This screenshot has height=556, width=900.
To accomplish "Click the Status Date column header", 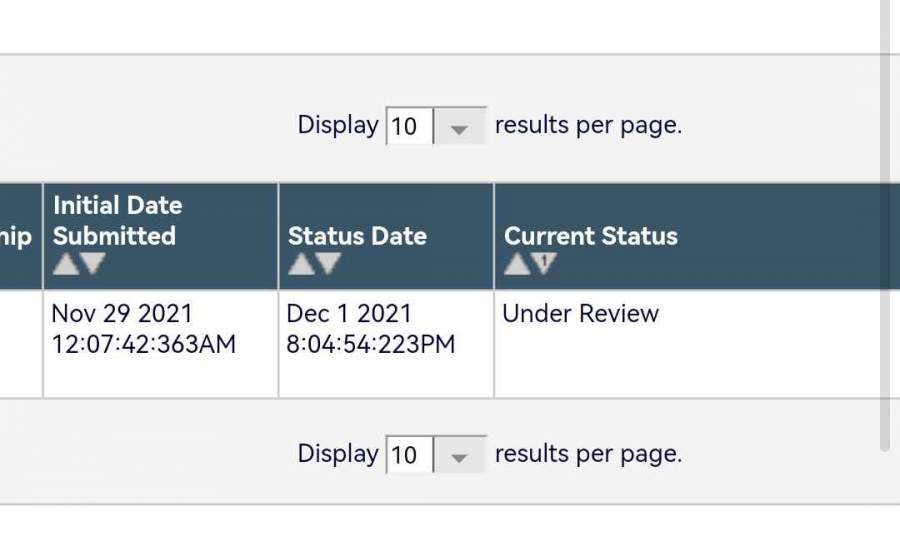I will coord(357,236).
